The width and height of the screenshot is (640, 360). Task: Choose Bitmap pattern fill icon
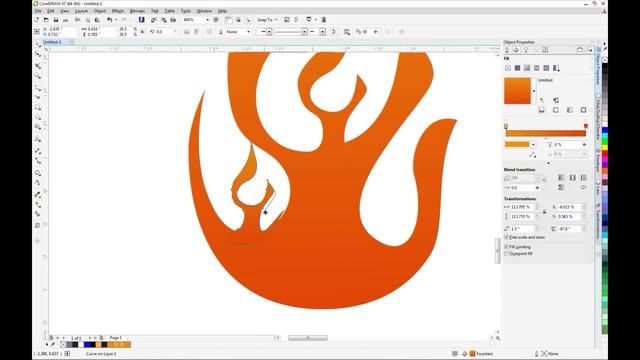546,68
